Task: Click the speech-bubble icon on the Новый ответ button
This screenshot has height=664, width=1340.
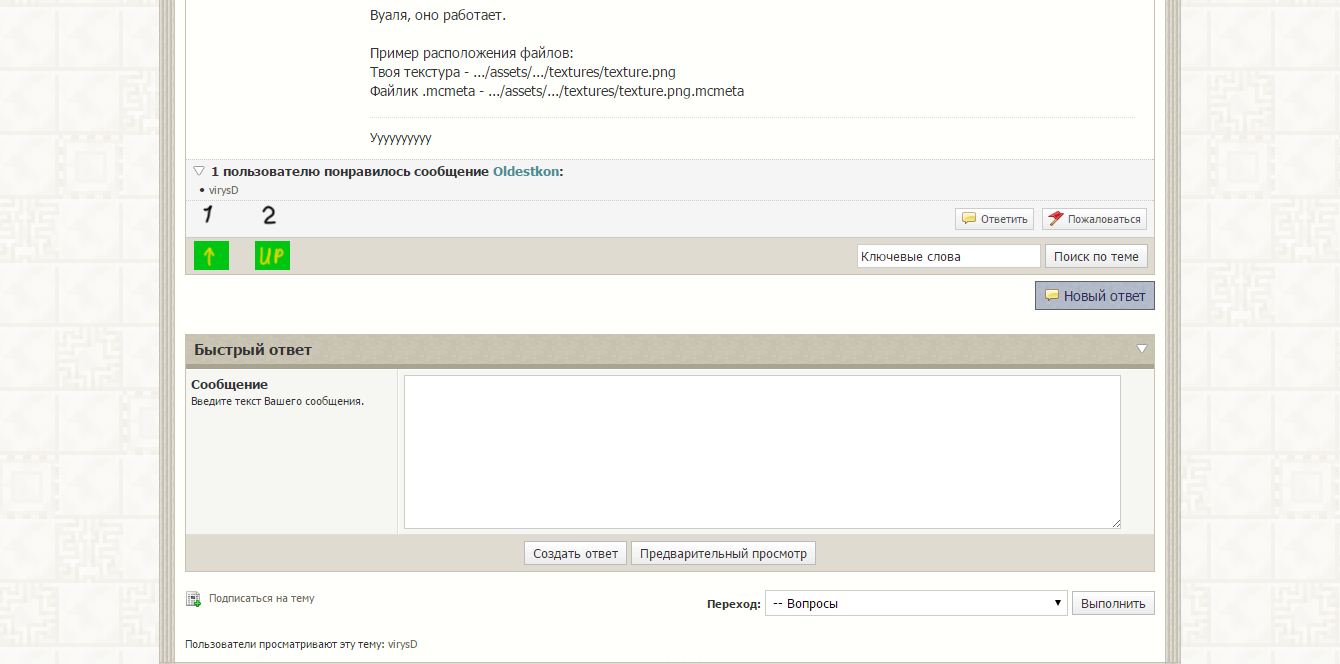Action: tap(1051, 295)
